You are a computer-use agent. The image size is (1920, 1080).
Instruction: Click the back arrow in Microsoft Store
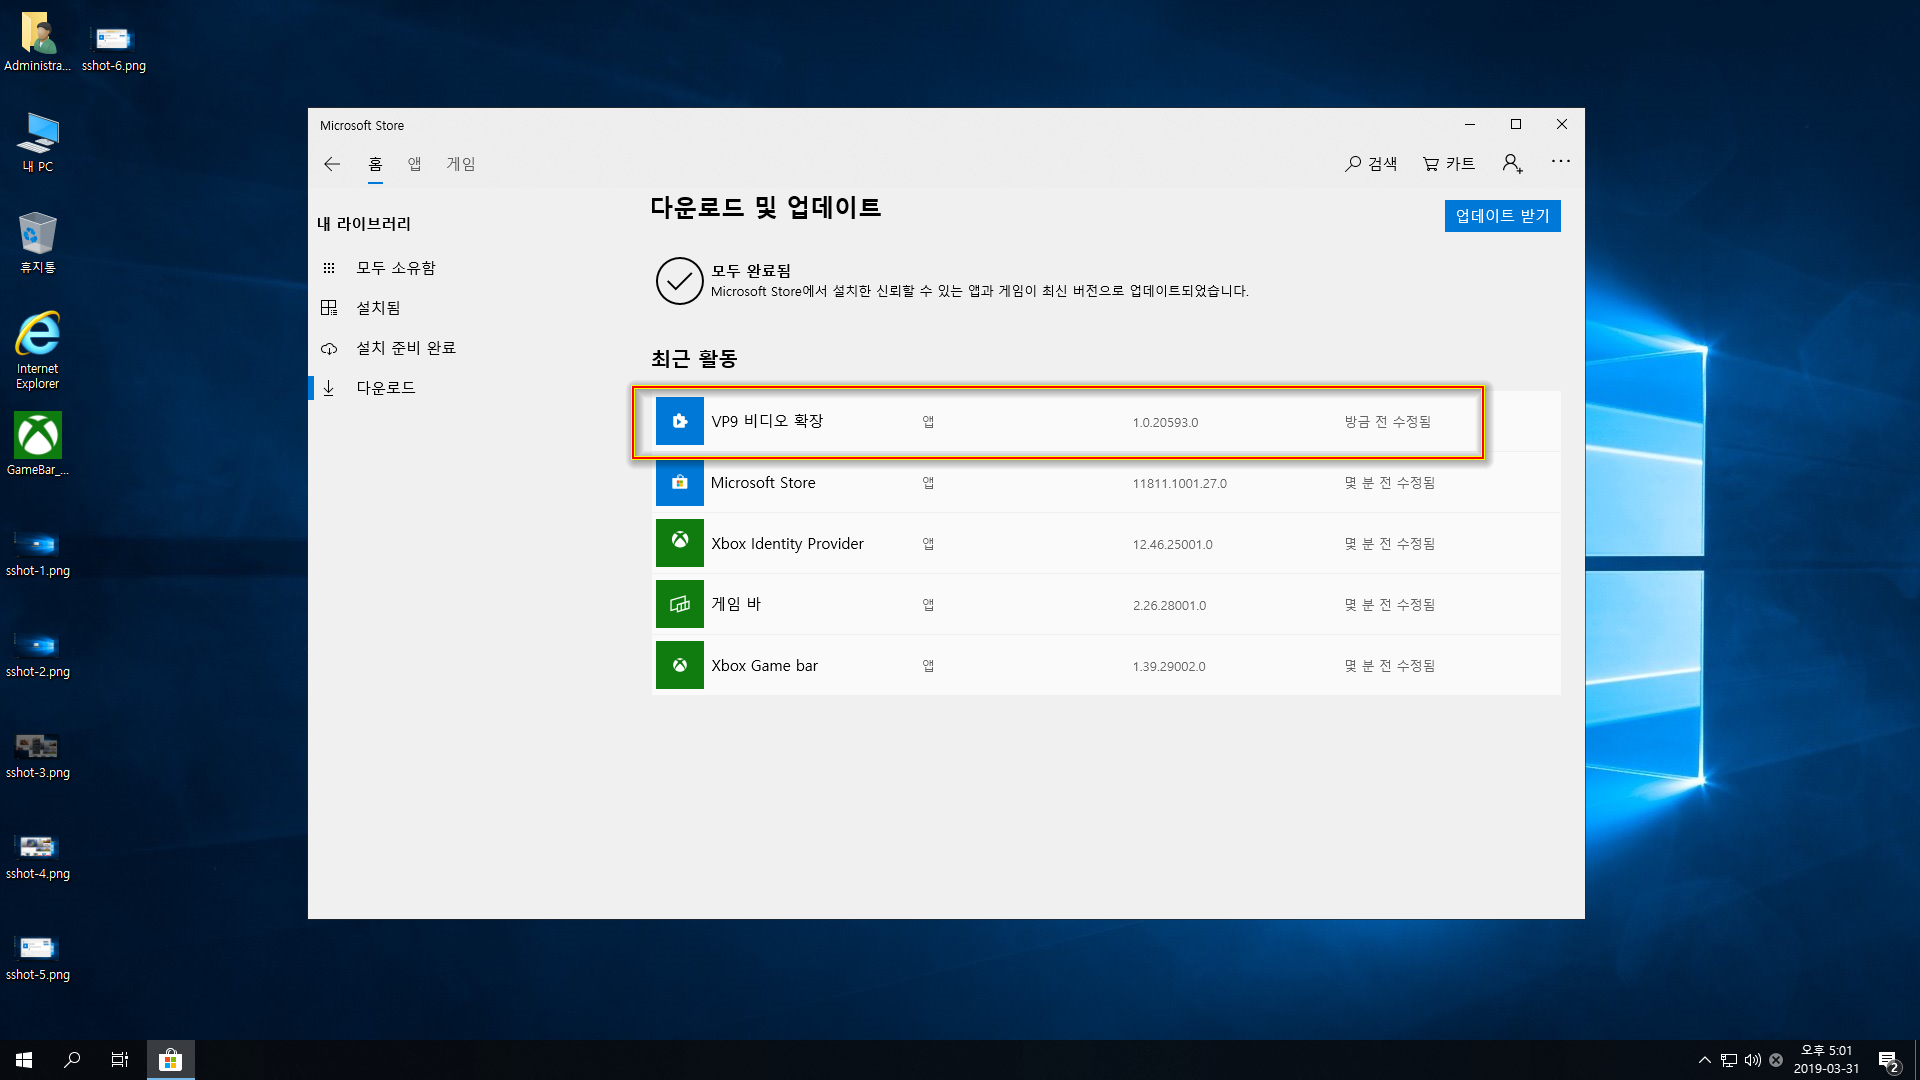pyautogui.click(x=332, y=164)
